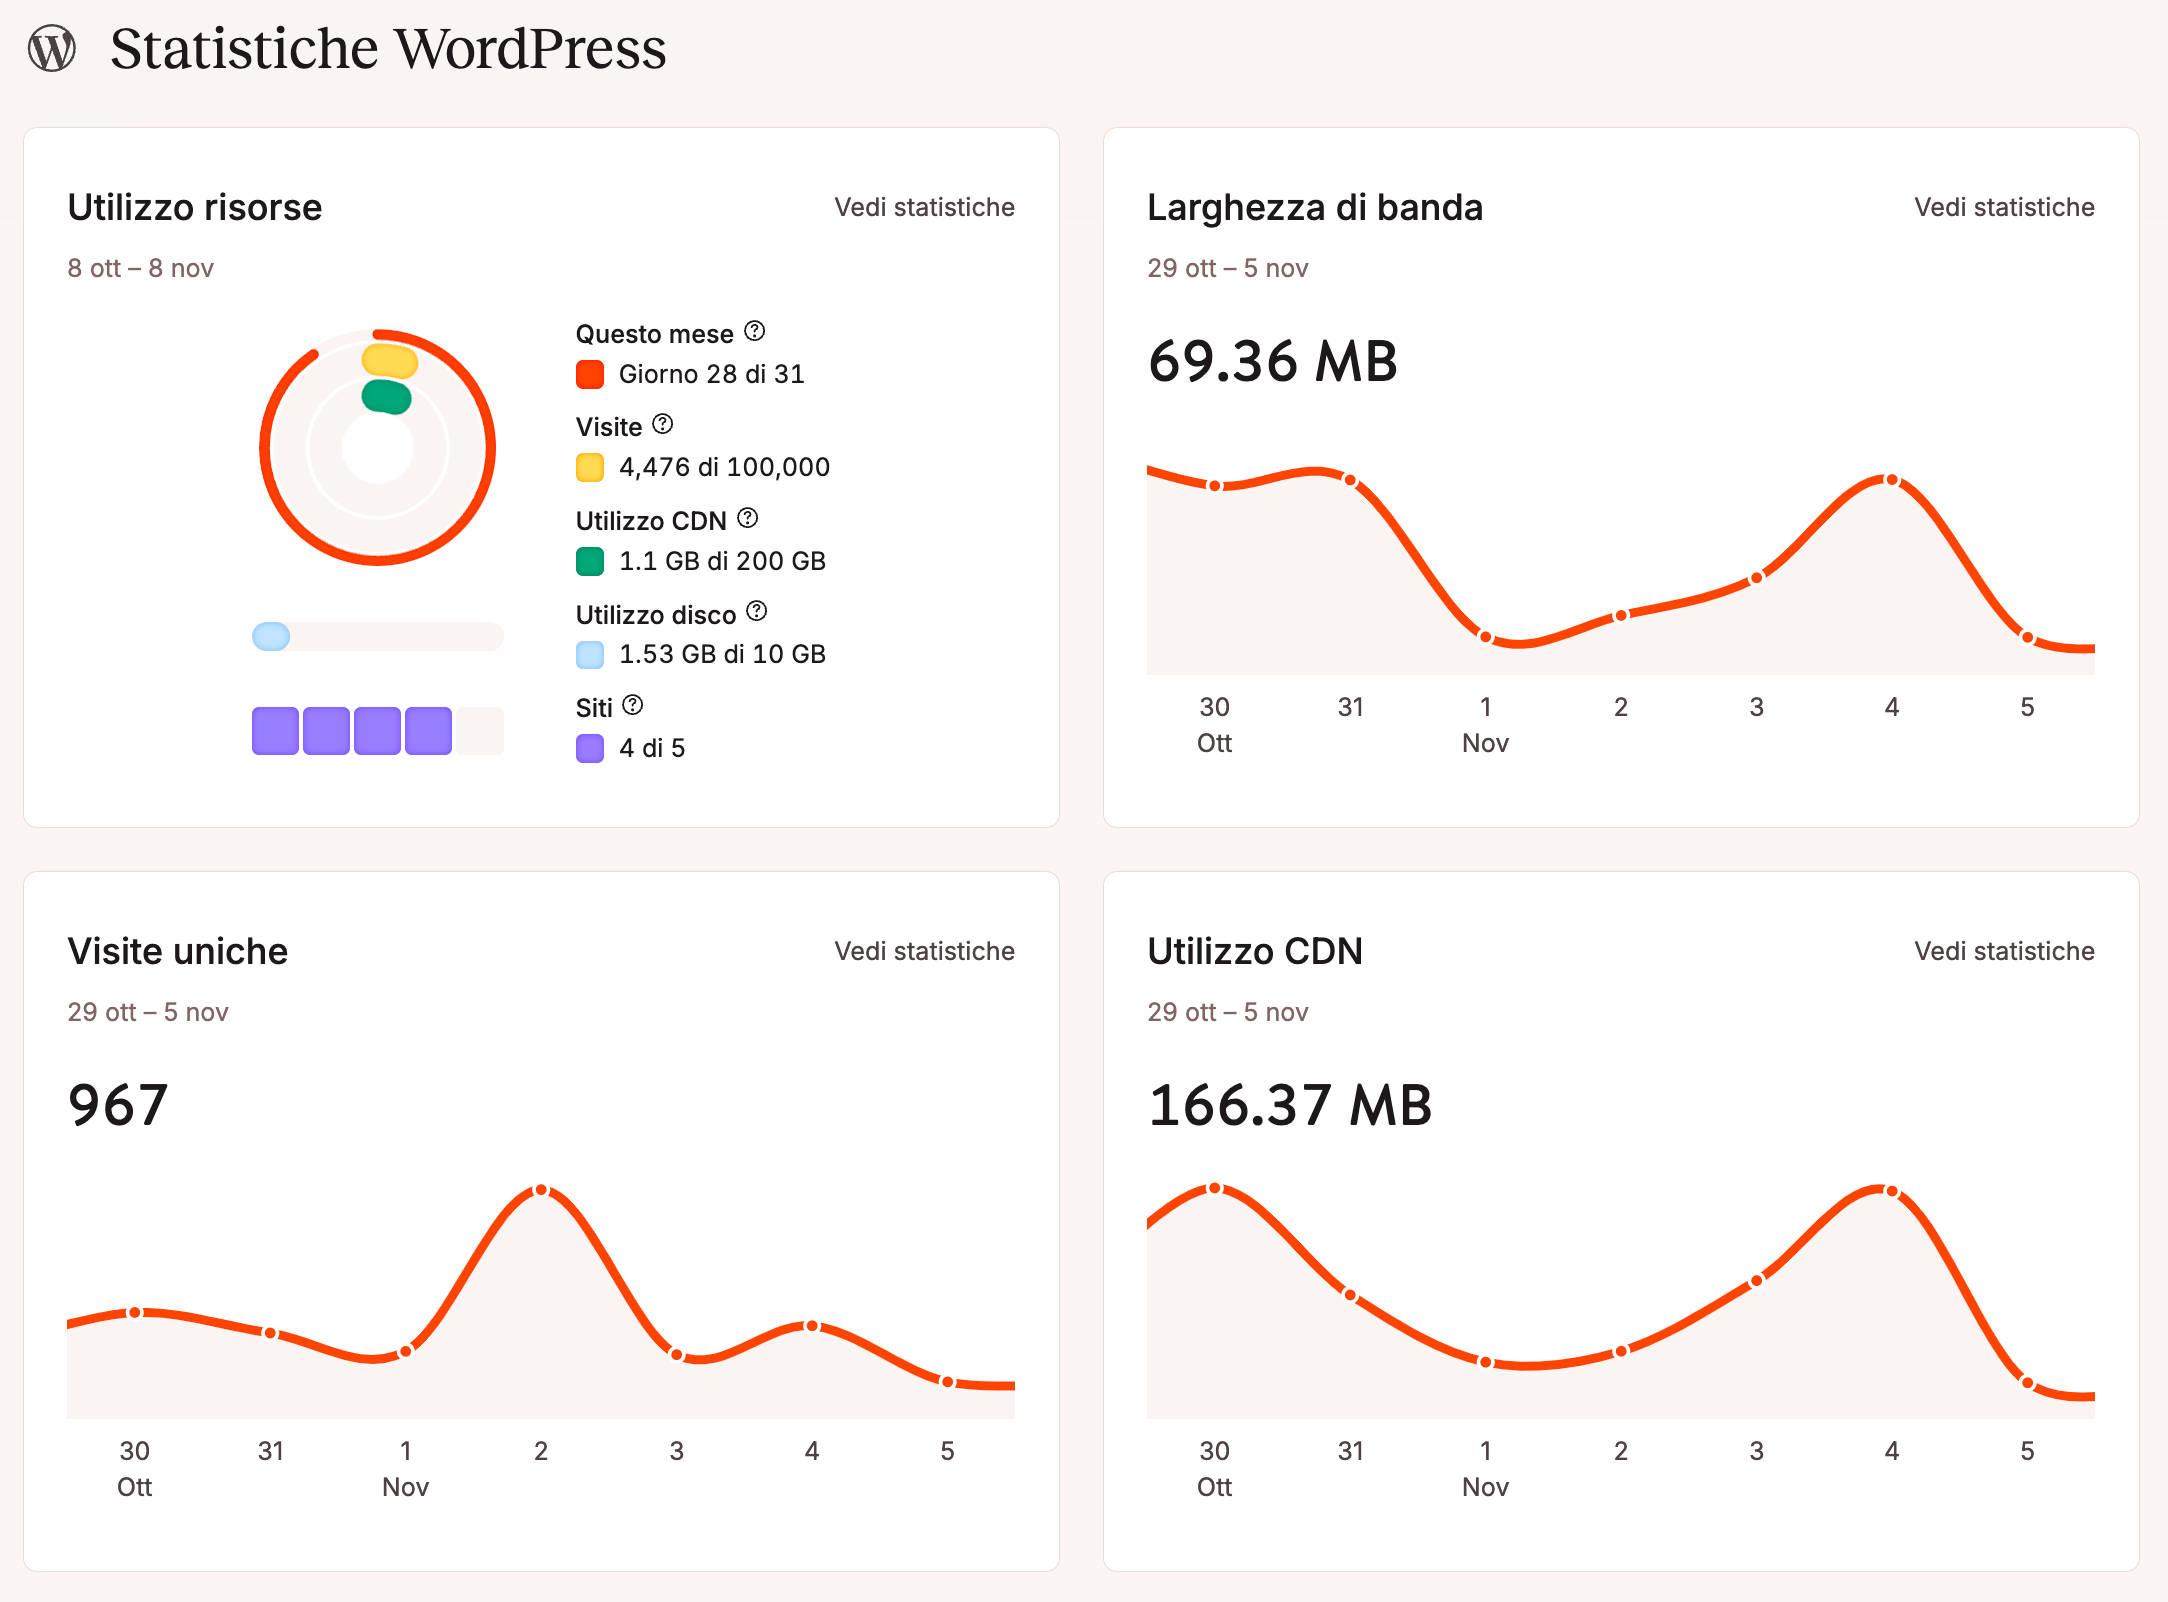Open Vedi statistiche in Utilizzo CDN card

click(2003, 951)
